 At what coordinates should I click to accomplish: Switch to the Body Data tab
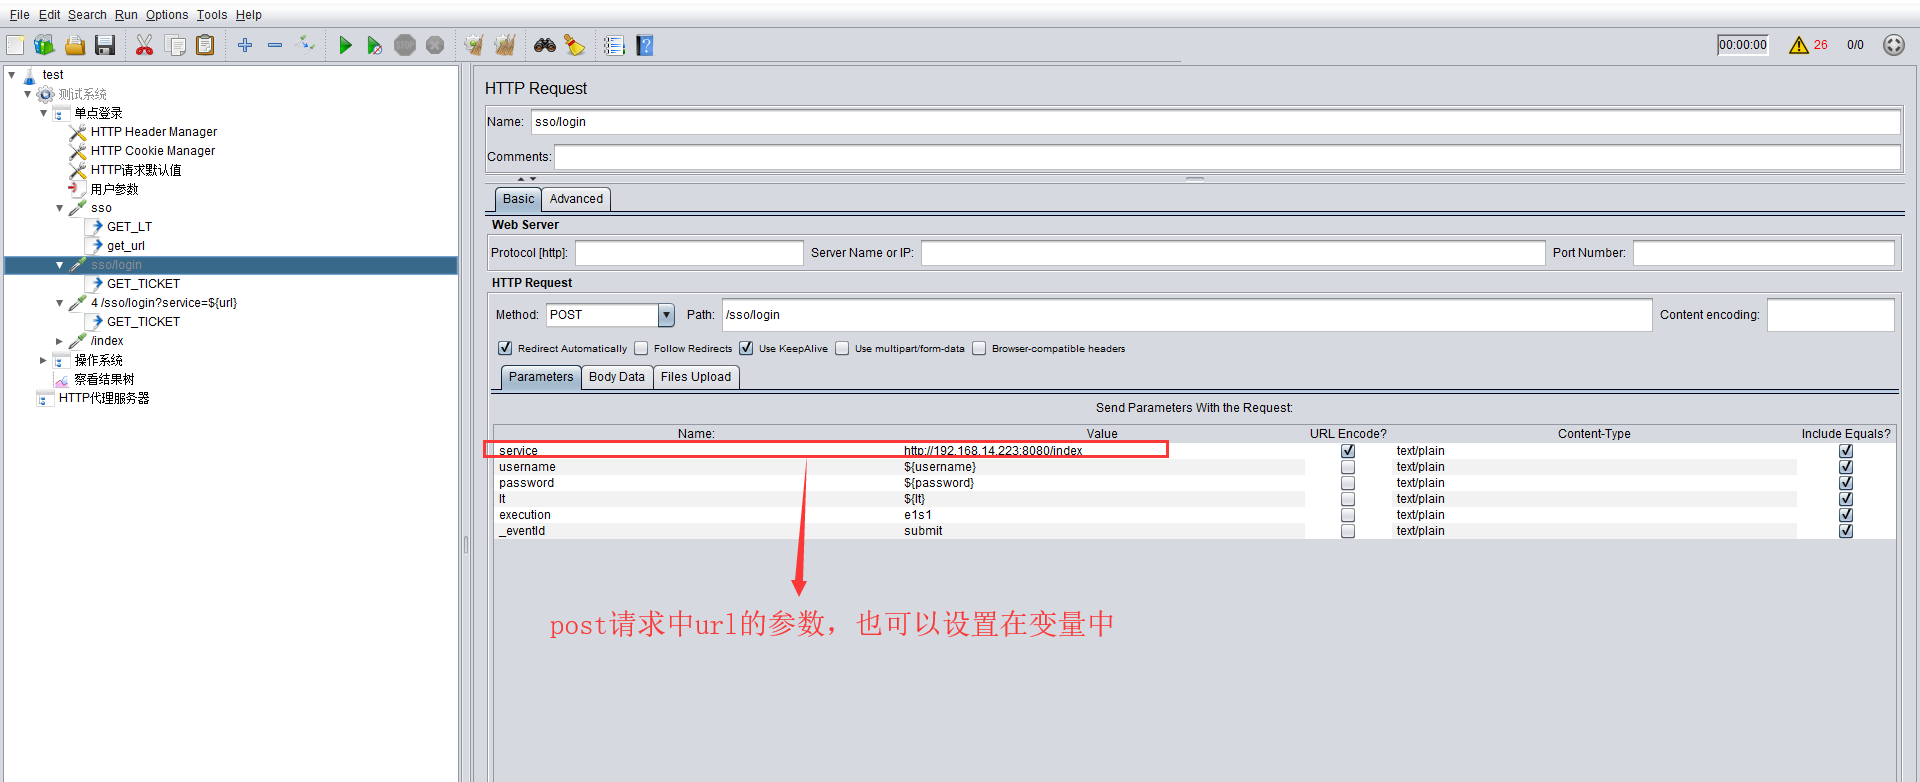[x=617, y=377]
